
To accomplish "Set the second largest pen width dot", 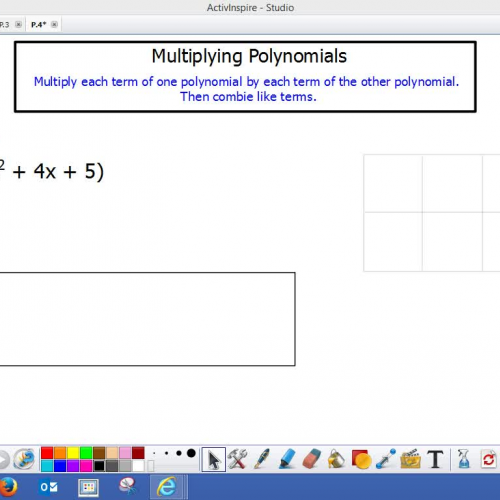I will pyautogui.click(x=179, y=453).
